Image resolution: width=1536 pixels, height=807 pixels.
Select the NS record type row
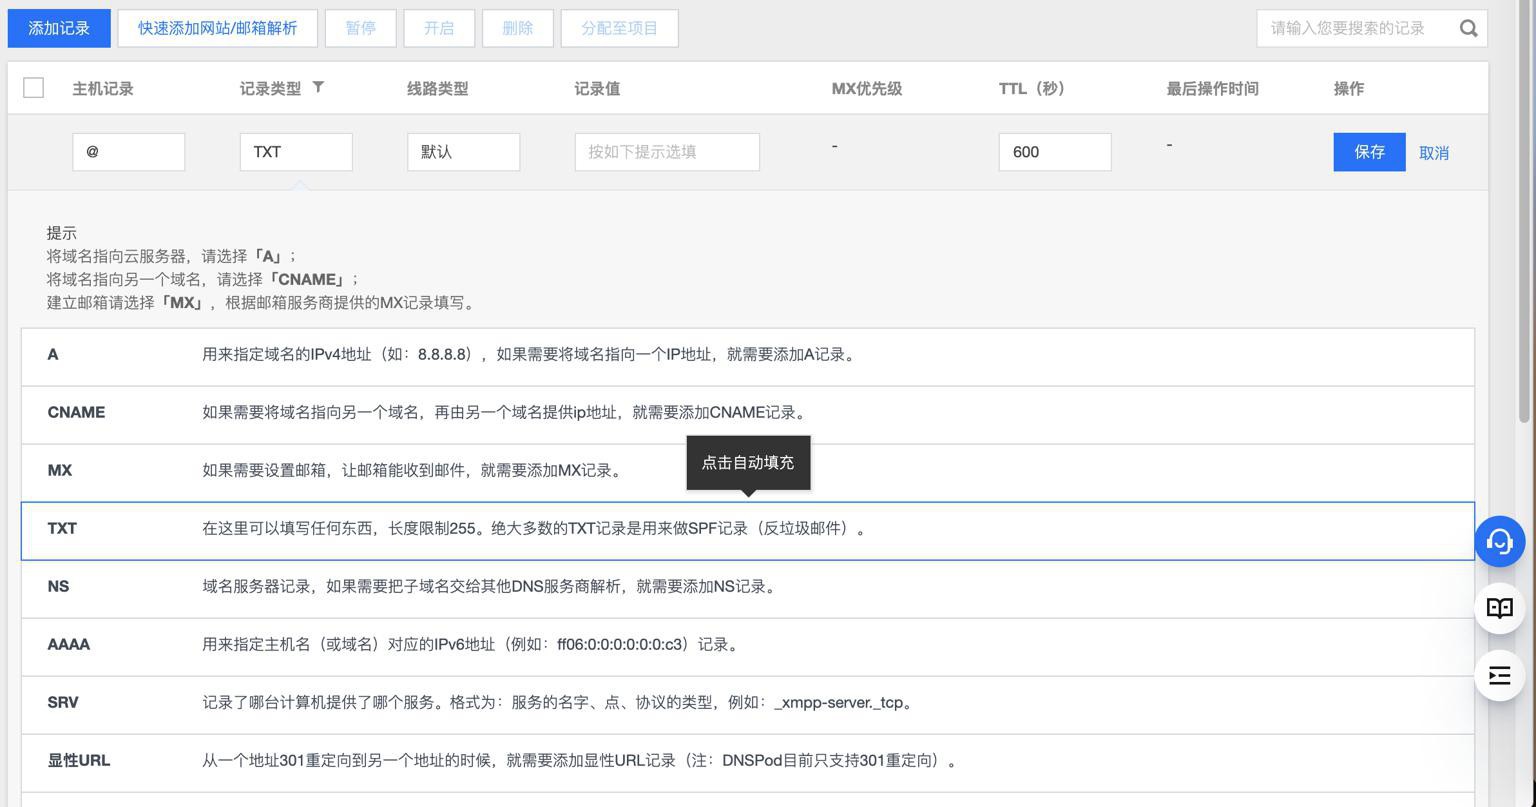(x=748, y=589)
